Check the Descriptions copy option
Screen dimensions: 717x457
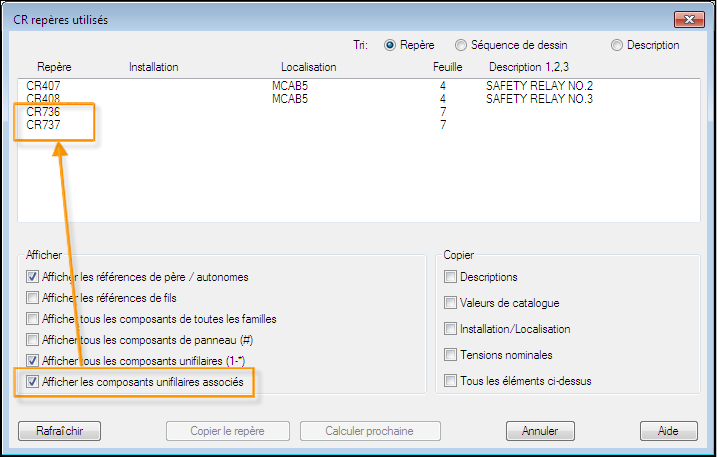coord(450,277)
